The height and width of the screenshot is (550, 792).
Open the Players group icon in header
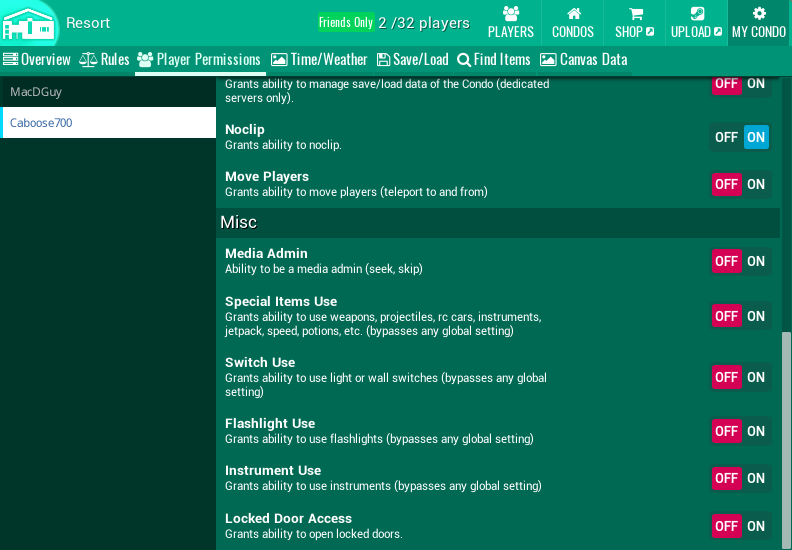point(511,13)
